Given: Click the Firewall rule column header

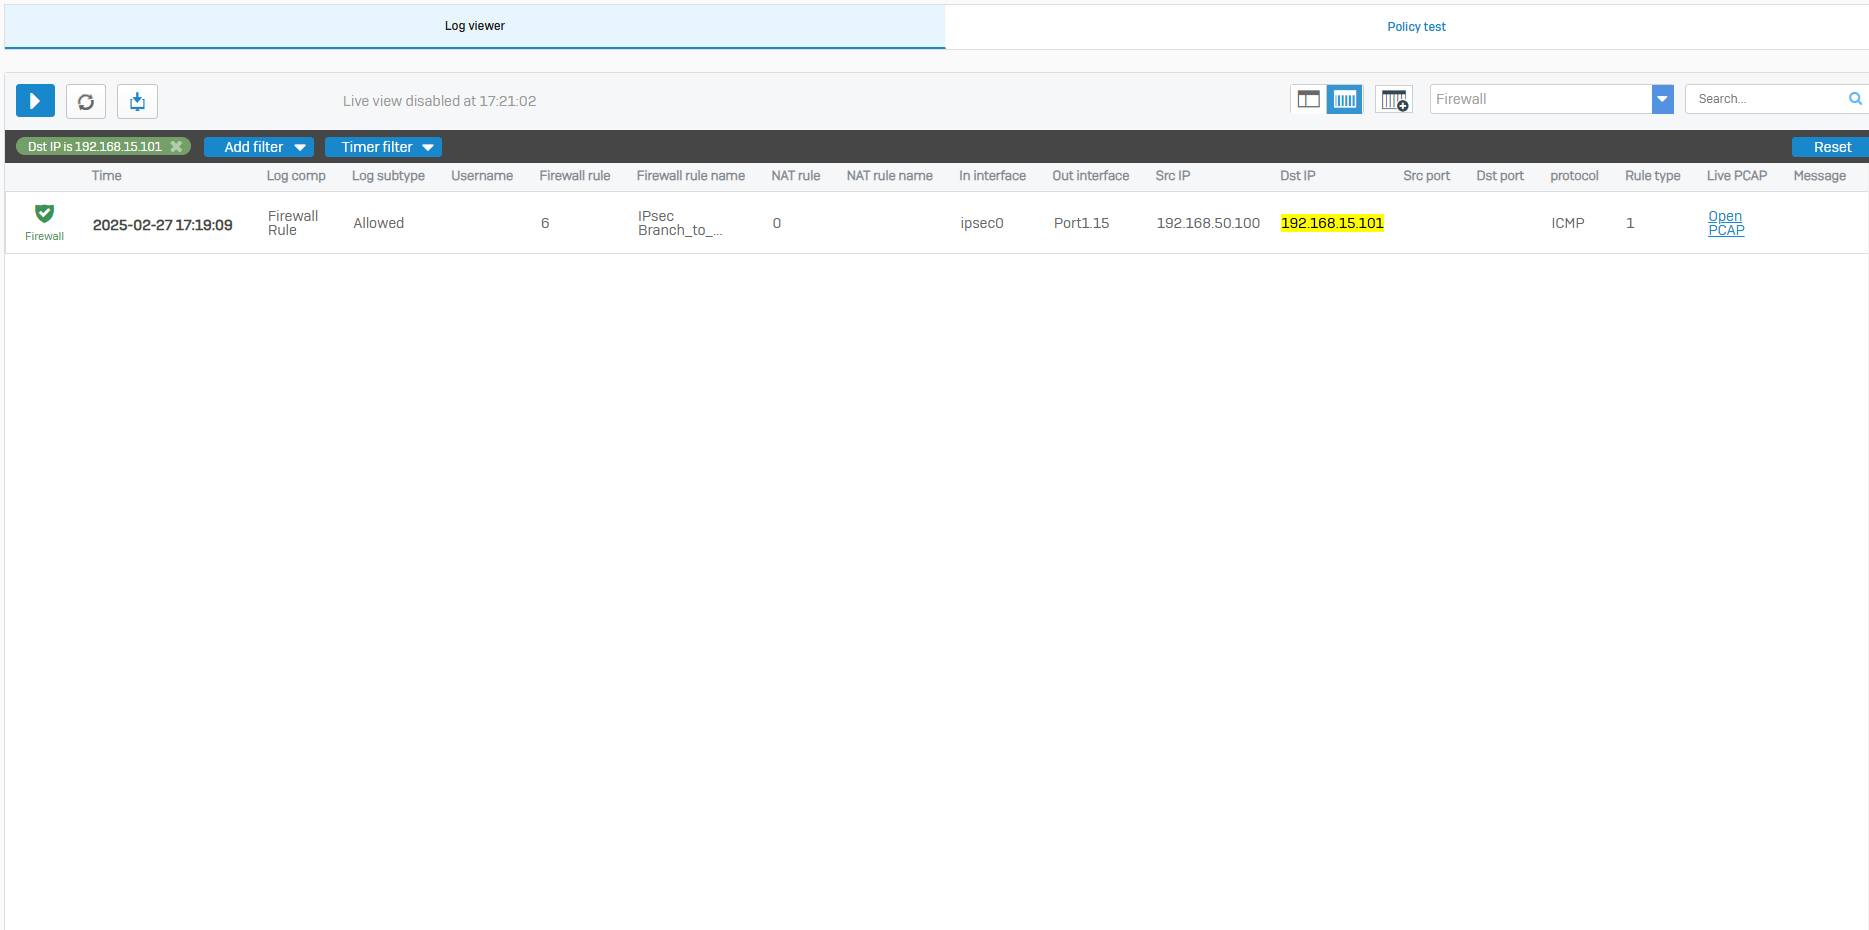Looking at the screenshot, I should tap(575, 176).
